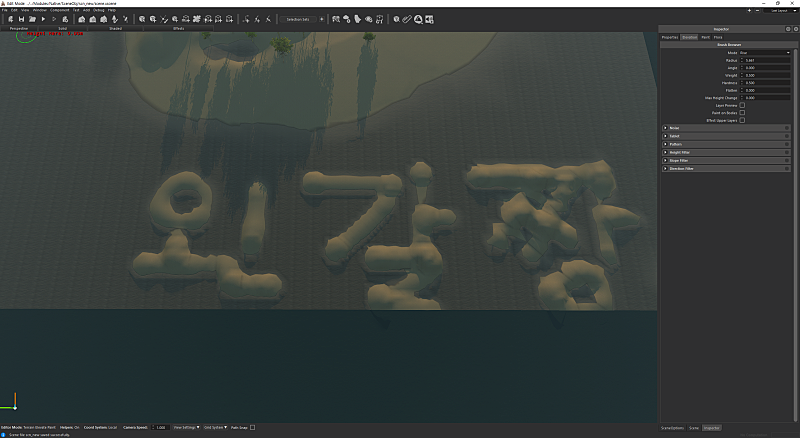
Task: Toggle the Path Snap checkbox
Action: [253, 427]
